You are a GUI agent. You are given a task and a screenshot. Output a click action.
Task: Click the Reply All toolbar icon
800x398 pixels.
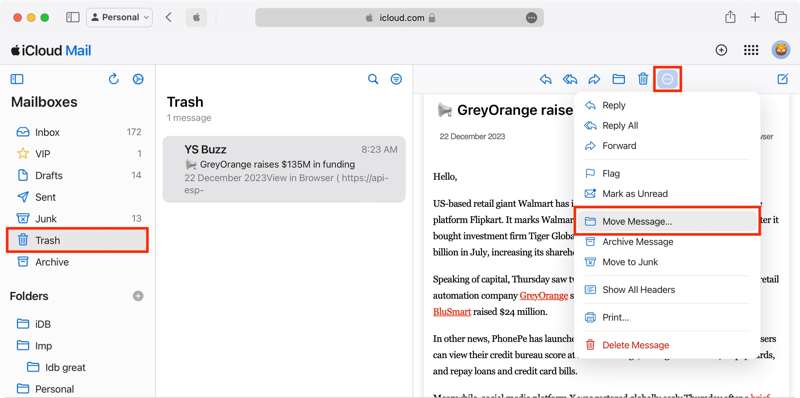tap(570, 79)
